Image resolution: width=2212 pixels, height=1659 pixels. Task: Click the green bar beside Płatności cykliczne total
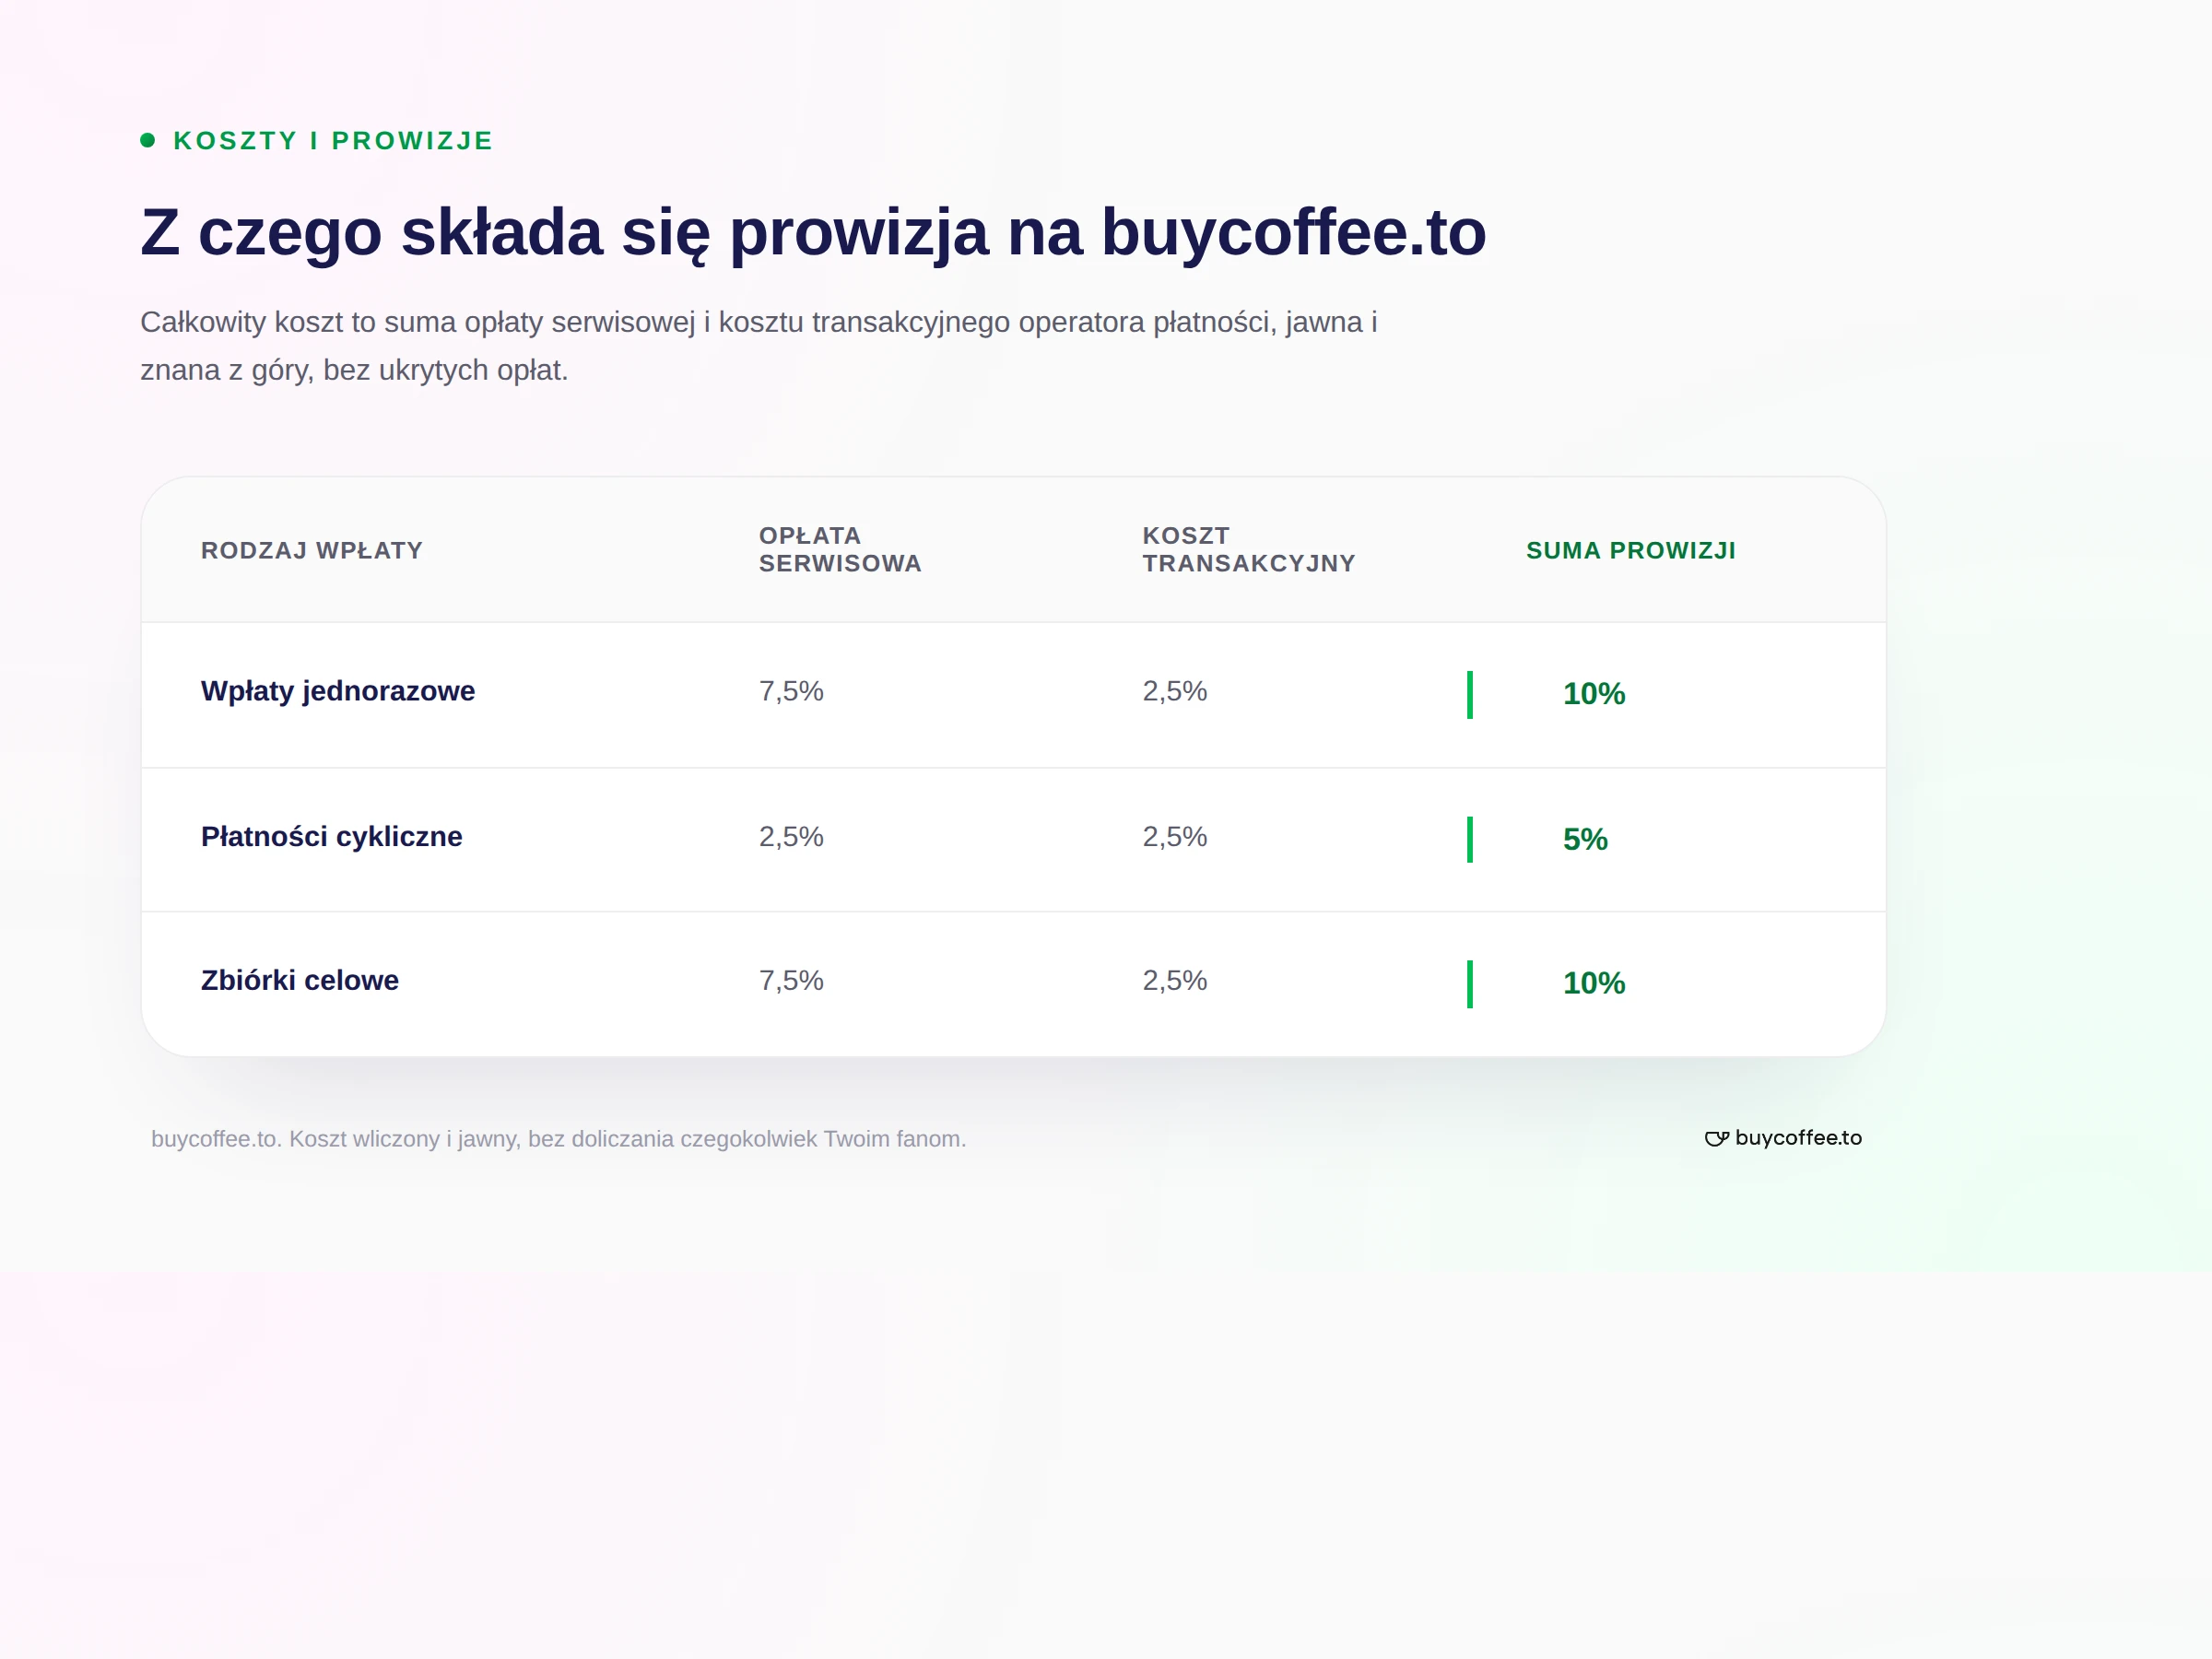[1469, 839]
